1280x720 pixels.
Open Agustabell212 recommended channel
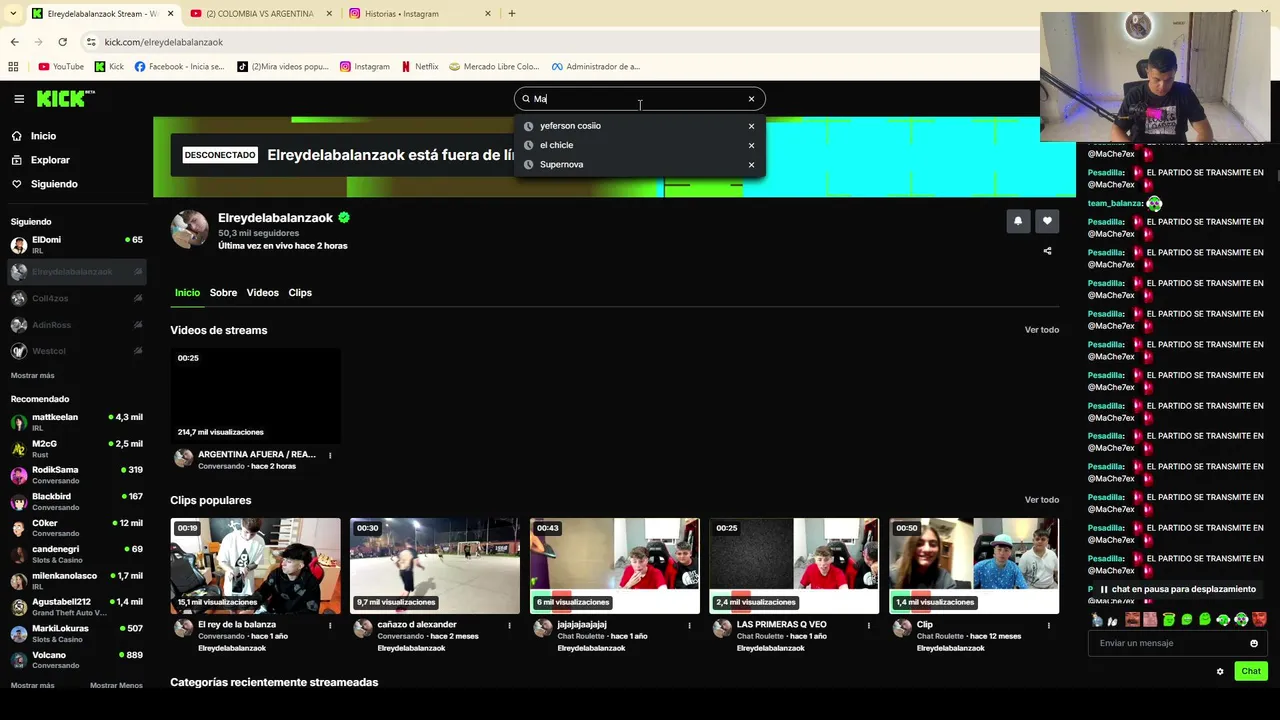pos(76,607)
